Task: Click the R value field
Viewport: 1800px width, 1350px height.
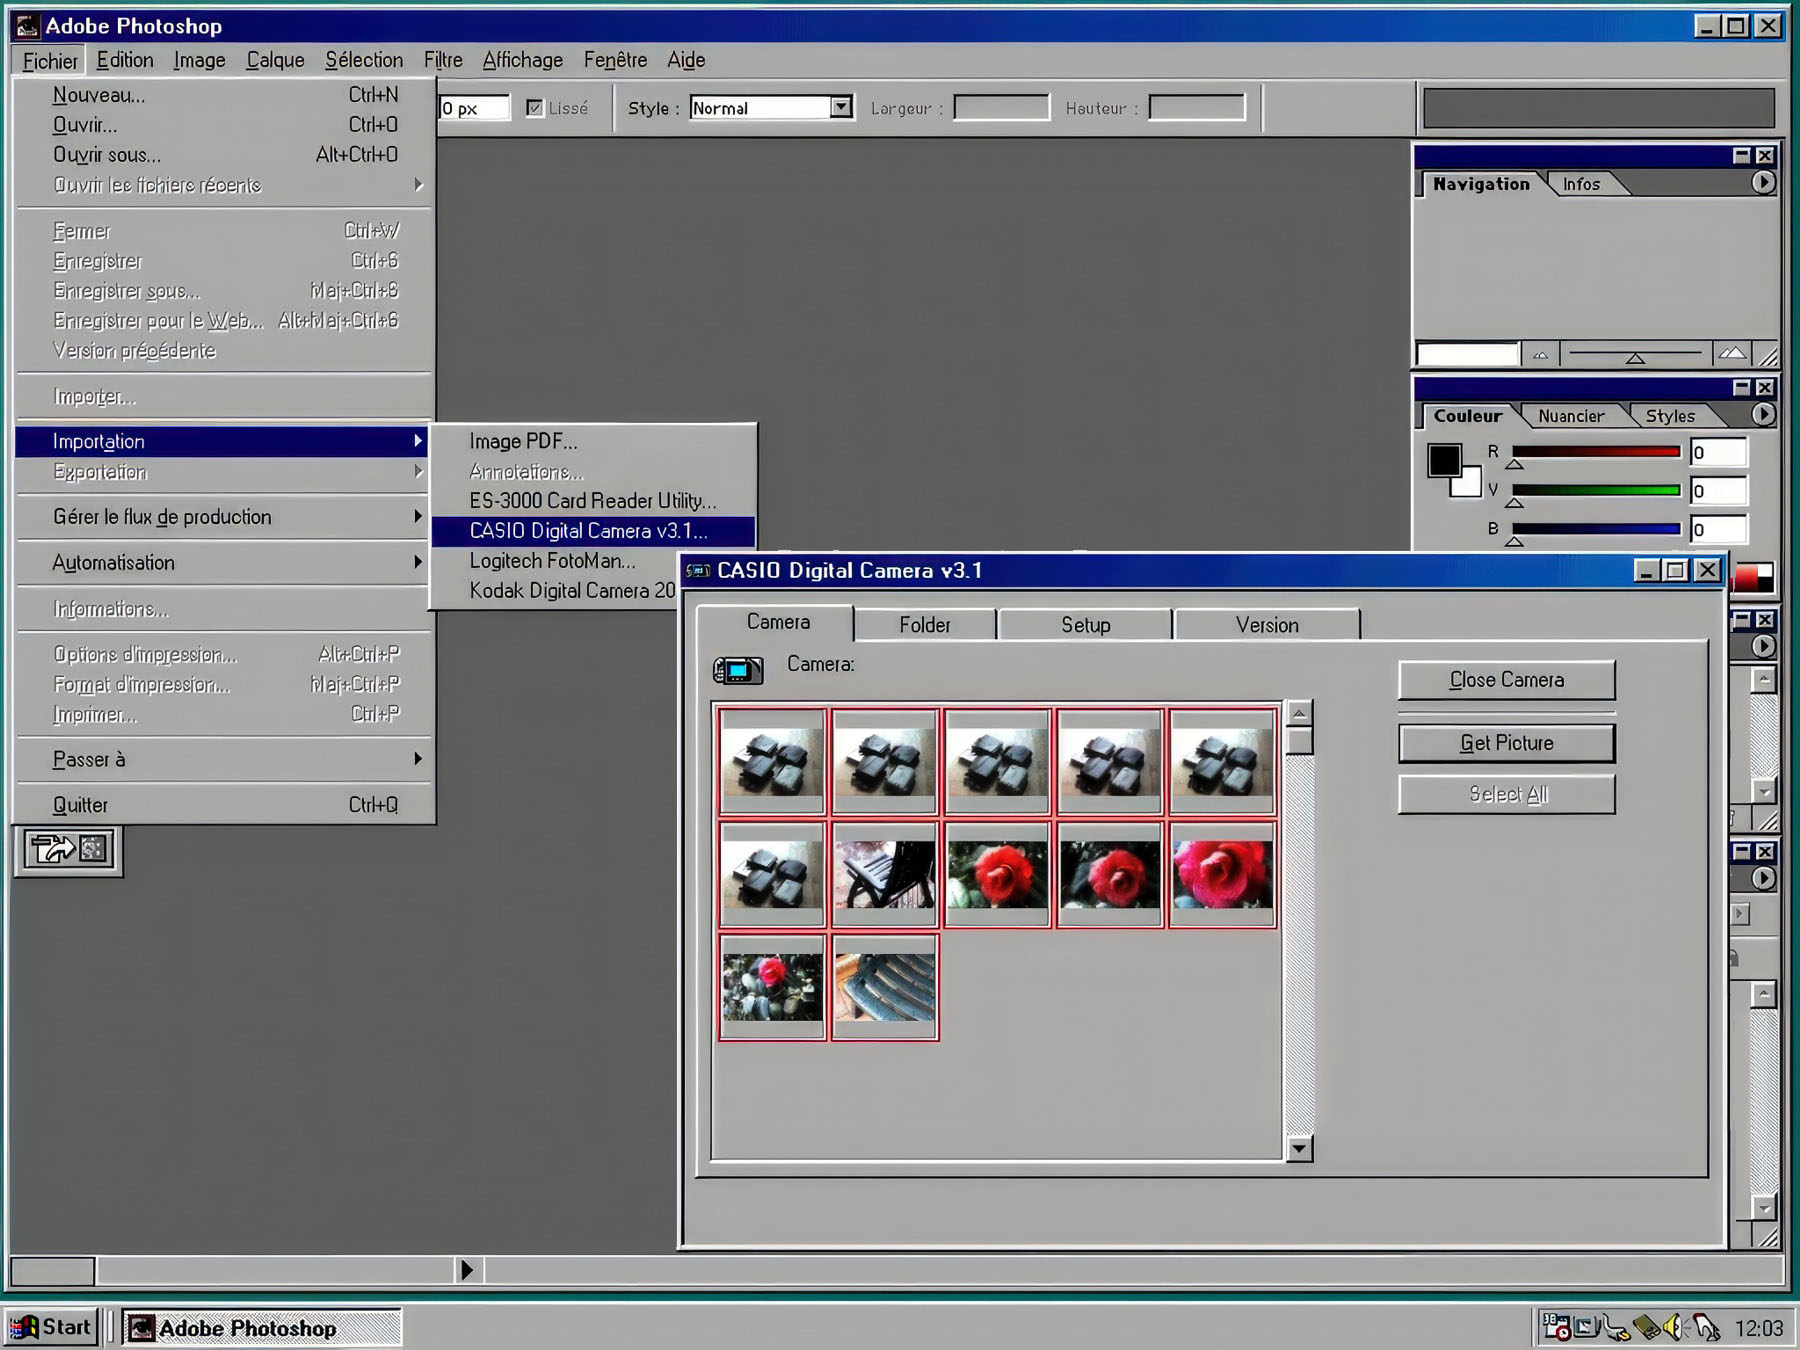Action: click(1719, 453)
